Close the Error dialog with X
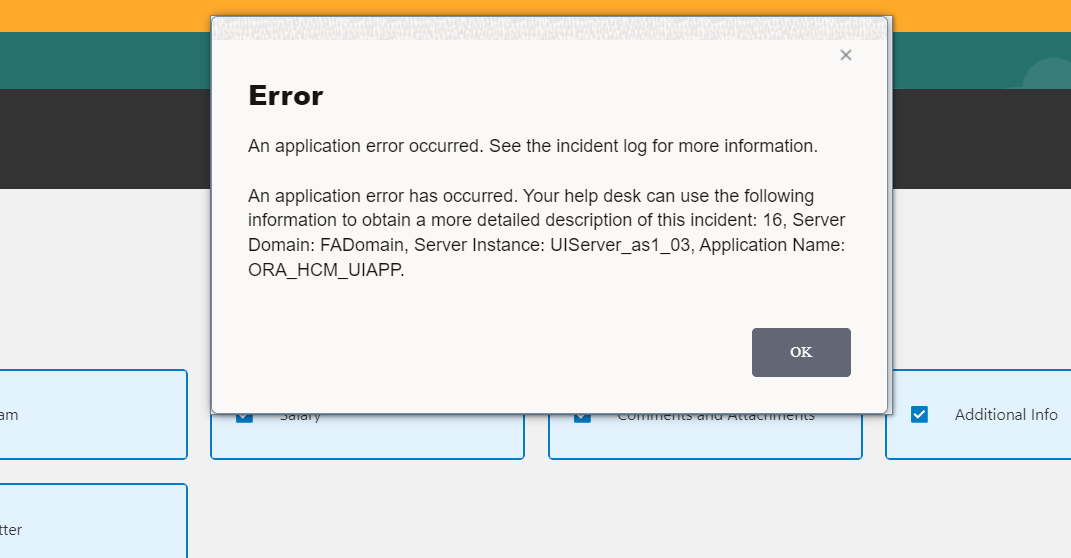Image resolution: width=1071 pixels, height=558 pixels. click(846, 55)
